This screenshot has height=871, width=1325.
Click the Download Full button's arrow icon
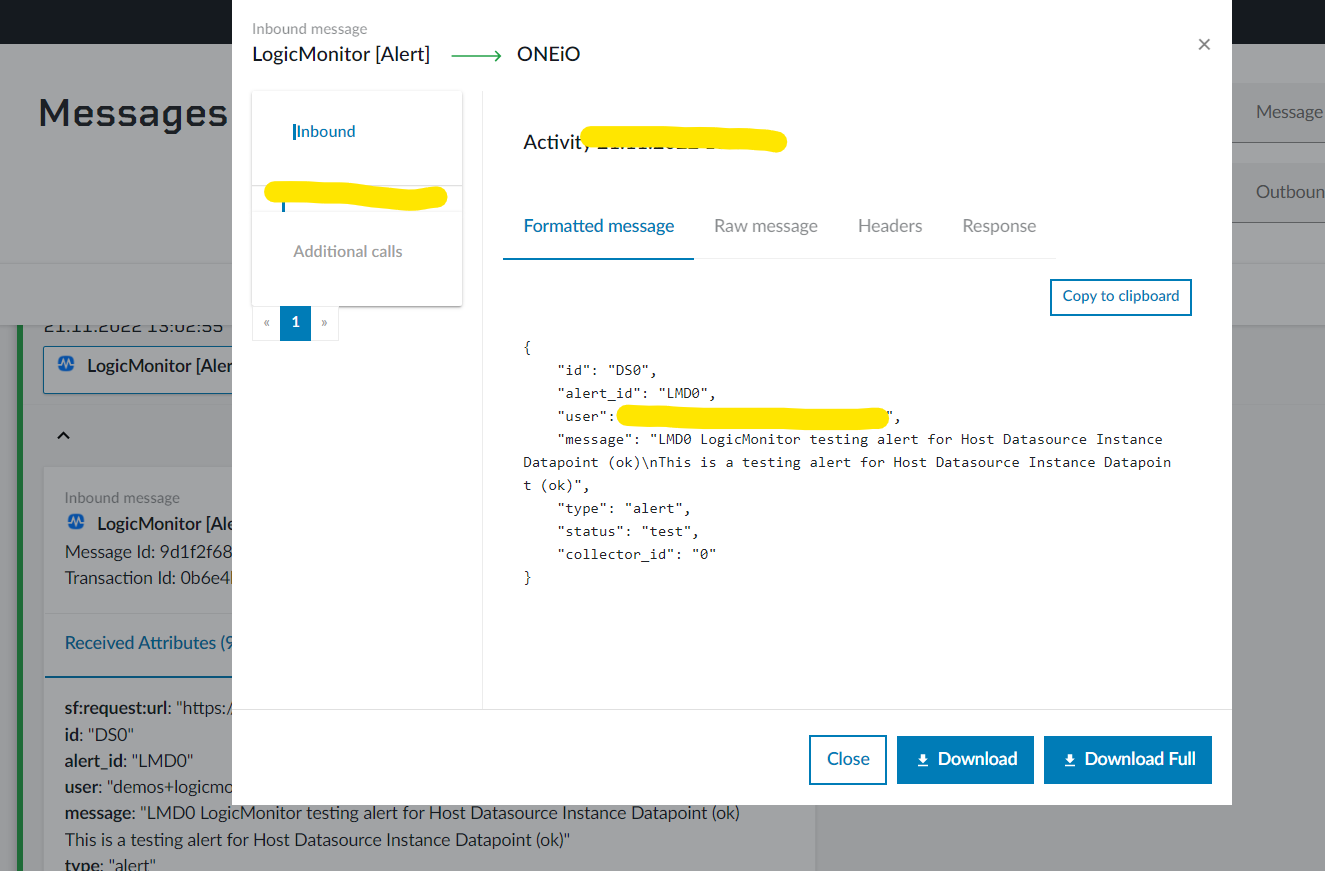[x=1069, y=760]
